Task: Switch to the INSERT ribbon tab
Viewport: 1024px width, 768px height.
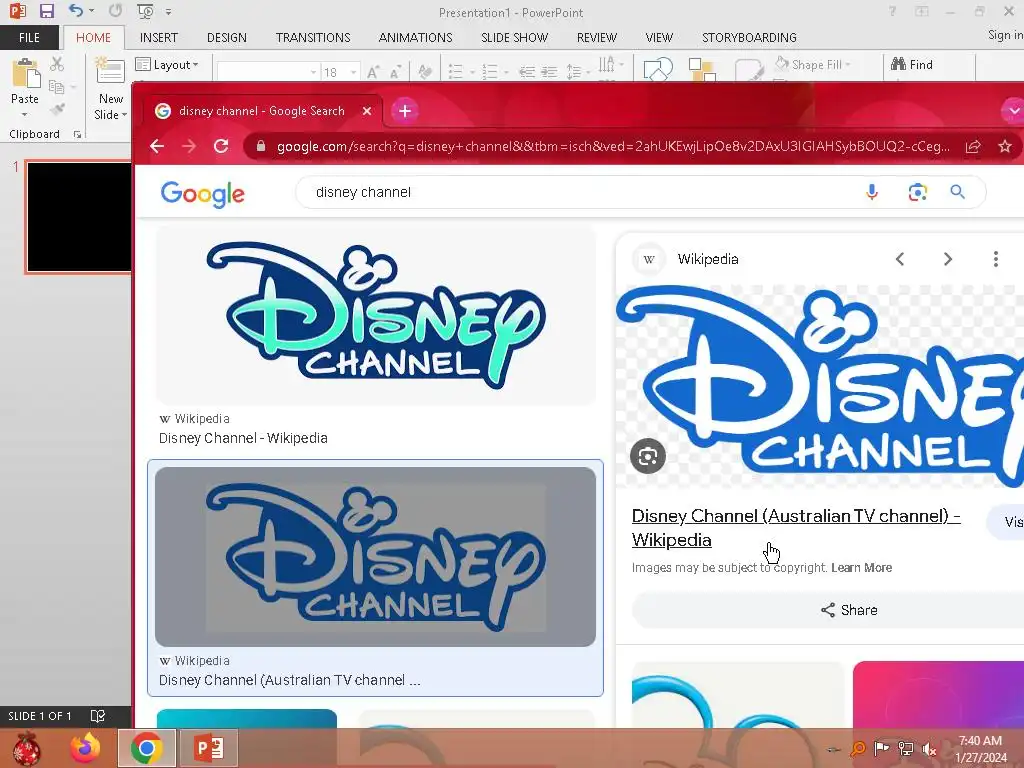Action: point(159,37)
